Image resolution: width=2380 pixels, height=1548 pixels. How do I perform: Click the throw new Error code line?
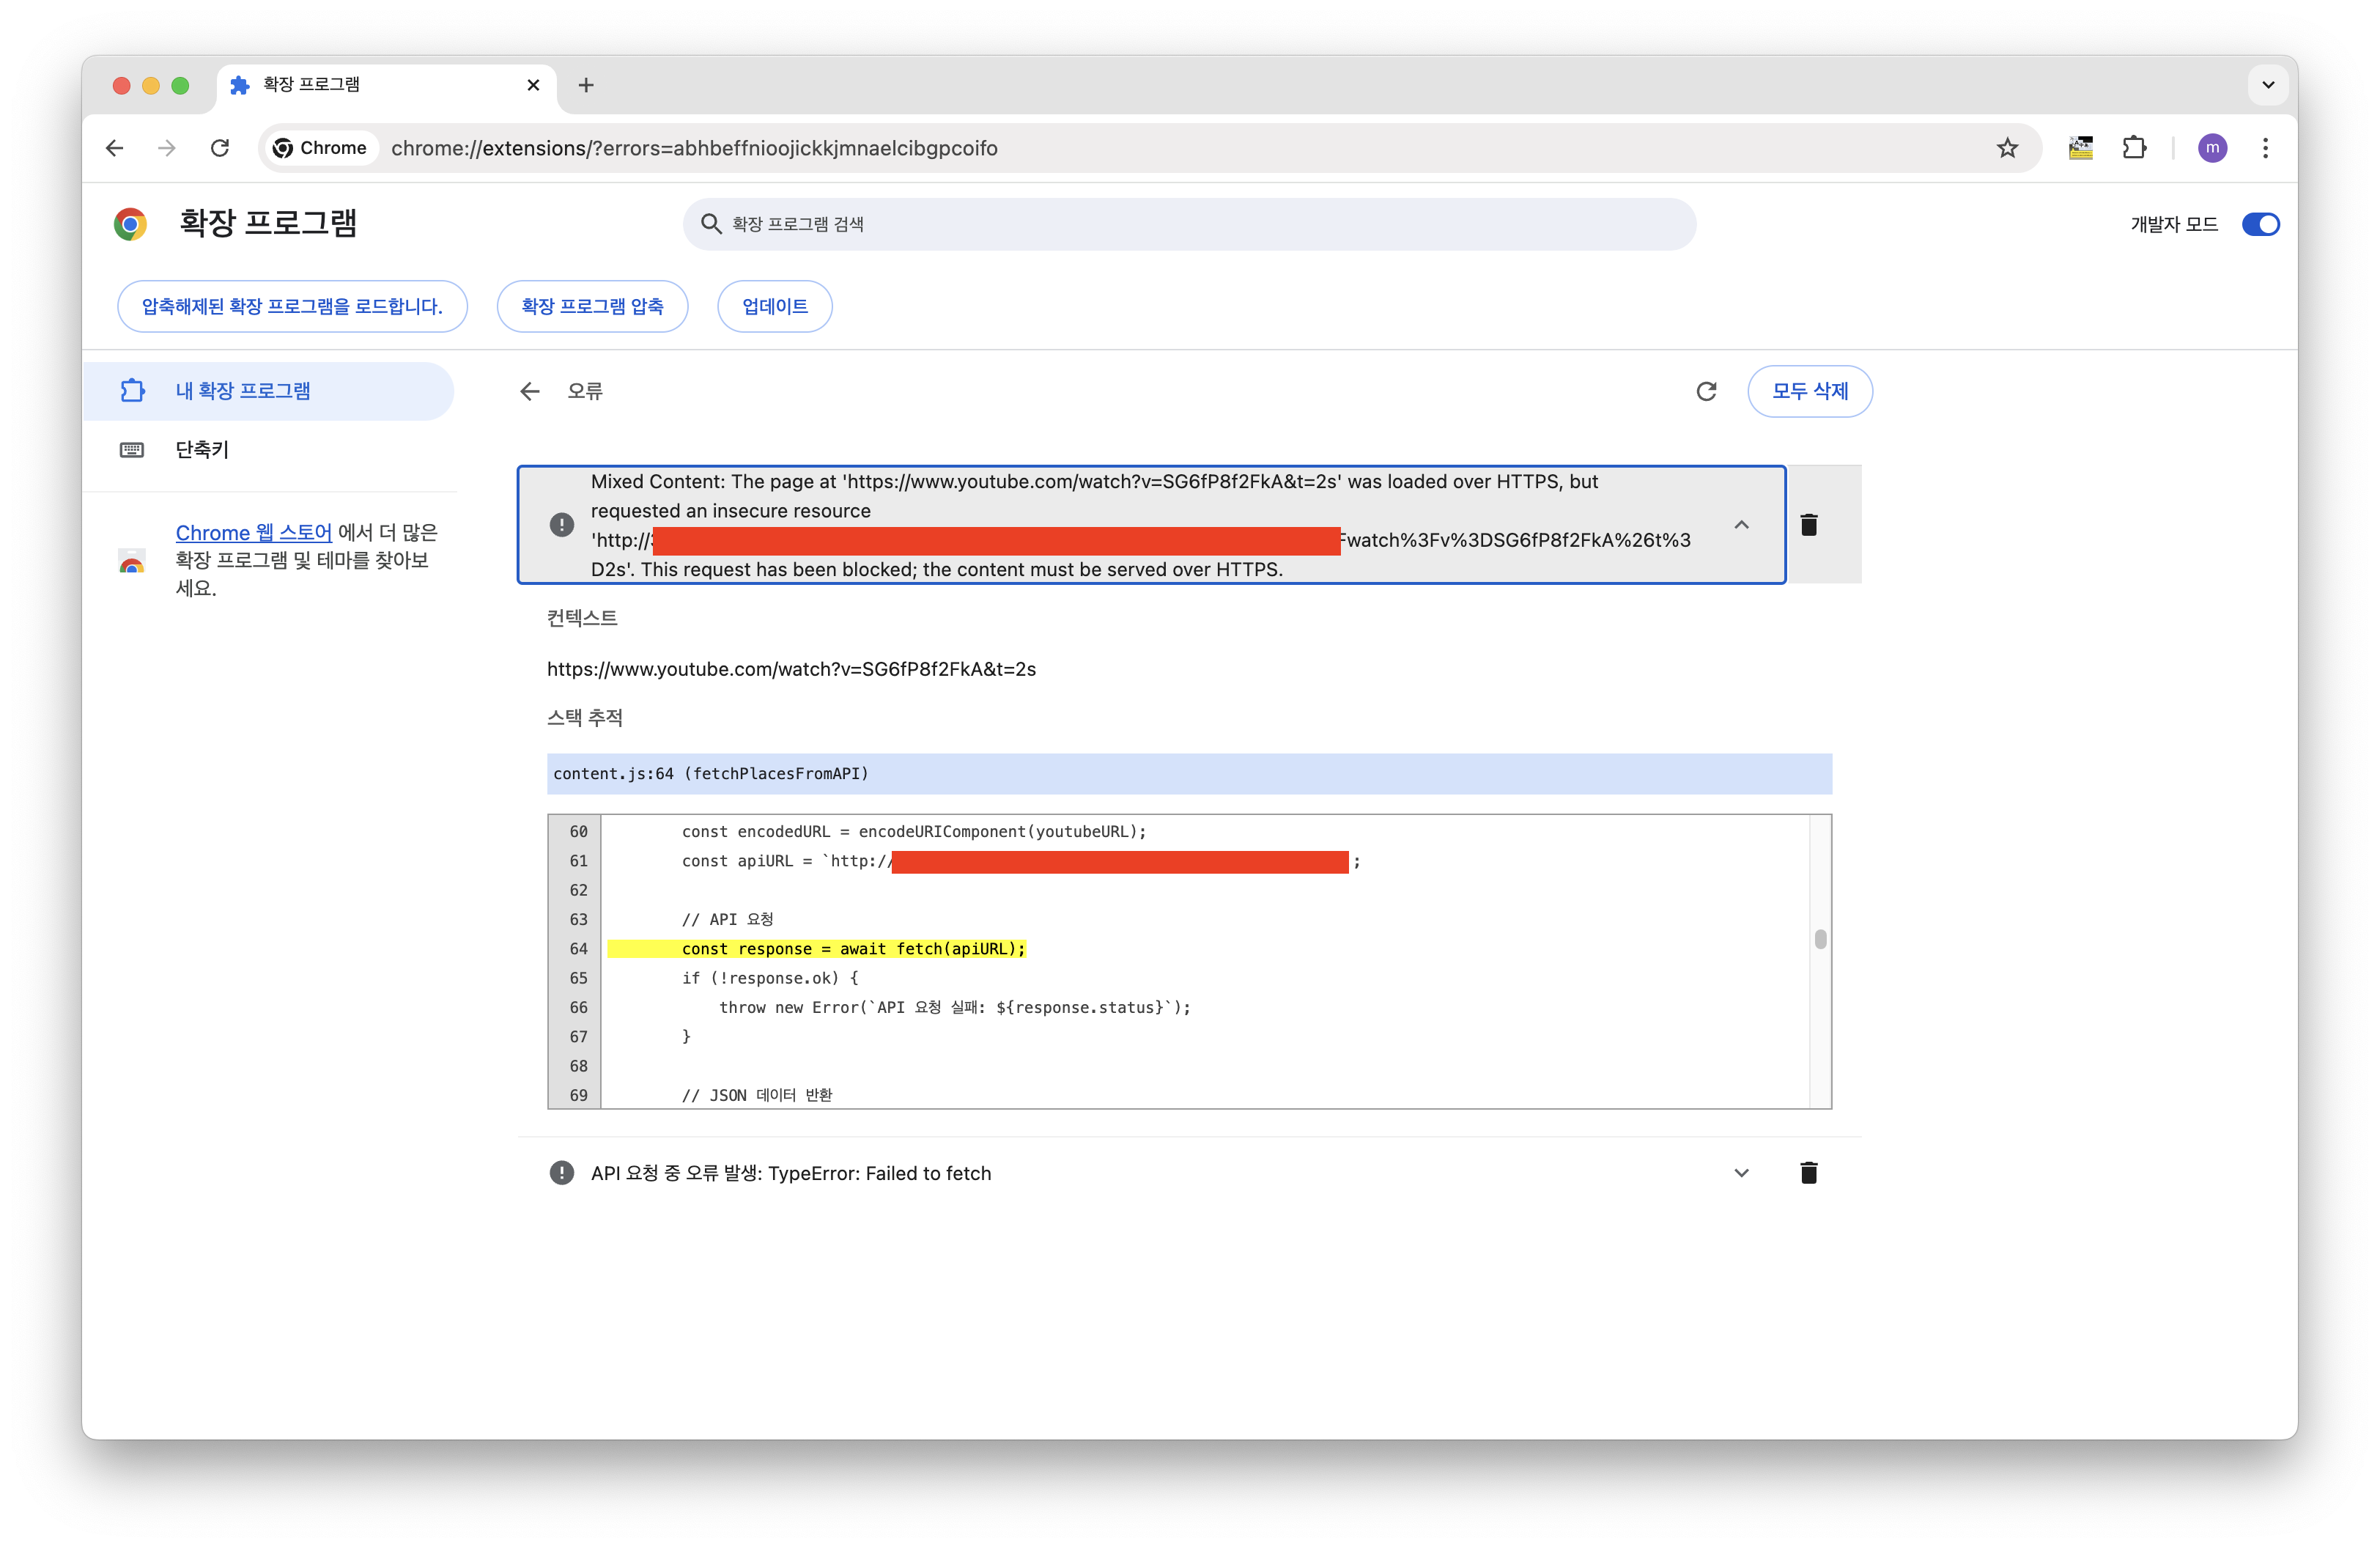tap(955, 1007)
